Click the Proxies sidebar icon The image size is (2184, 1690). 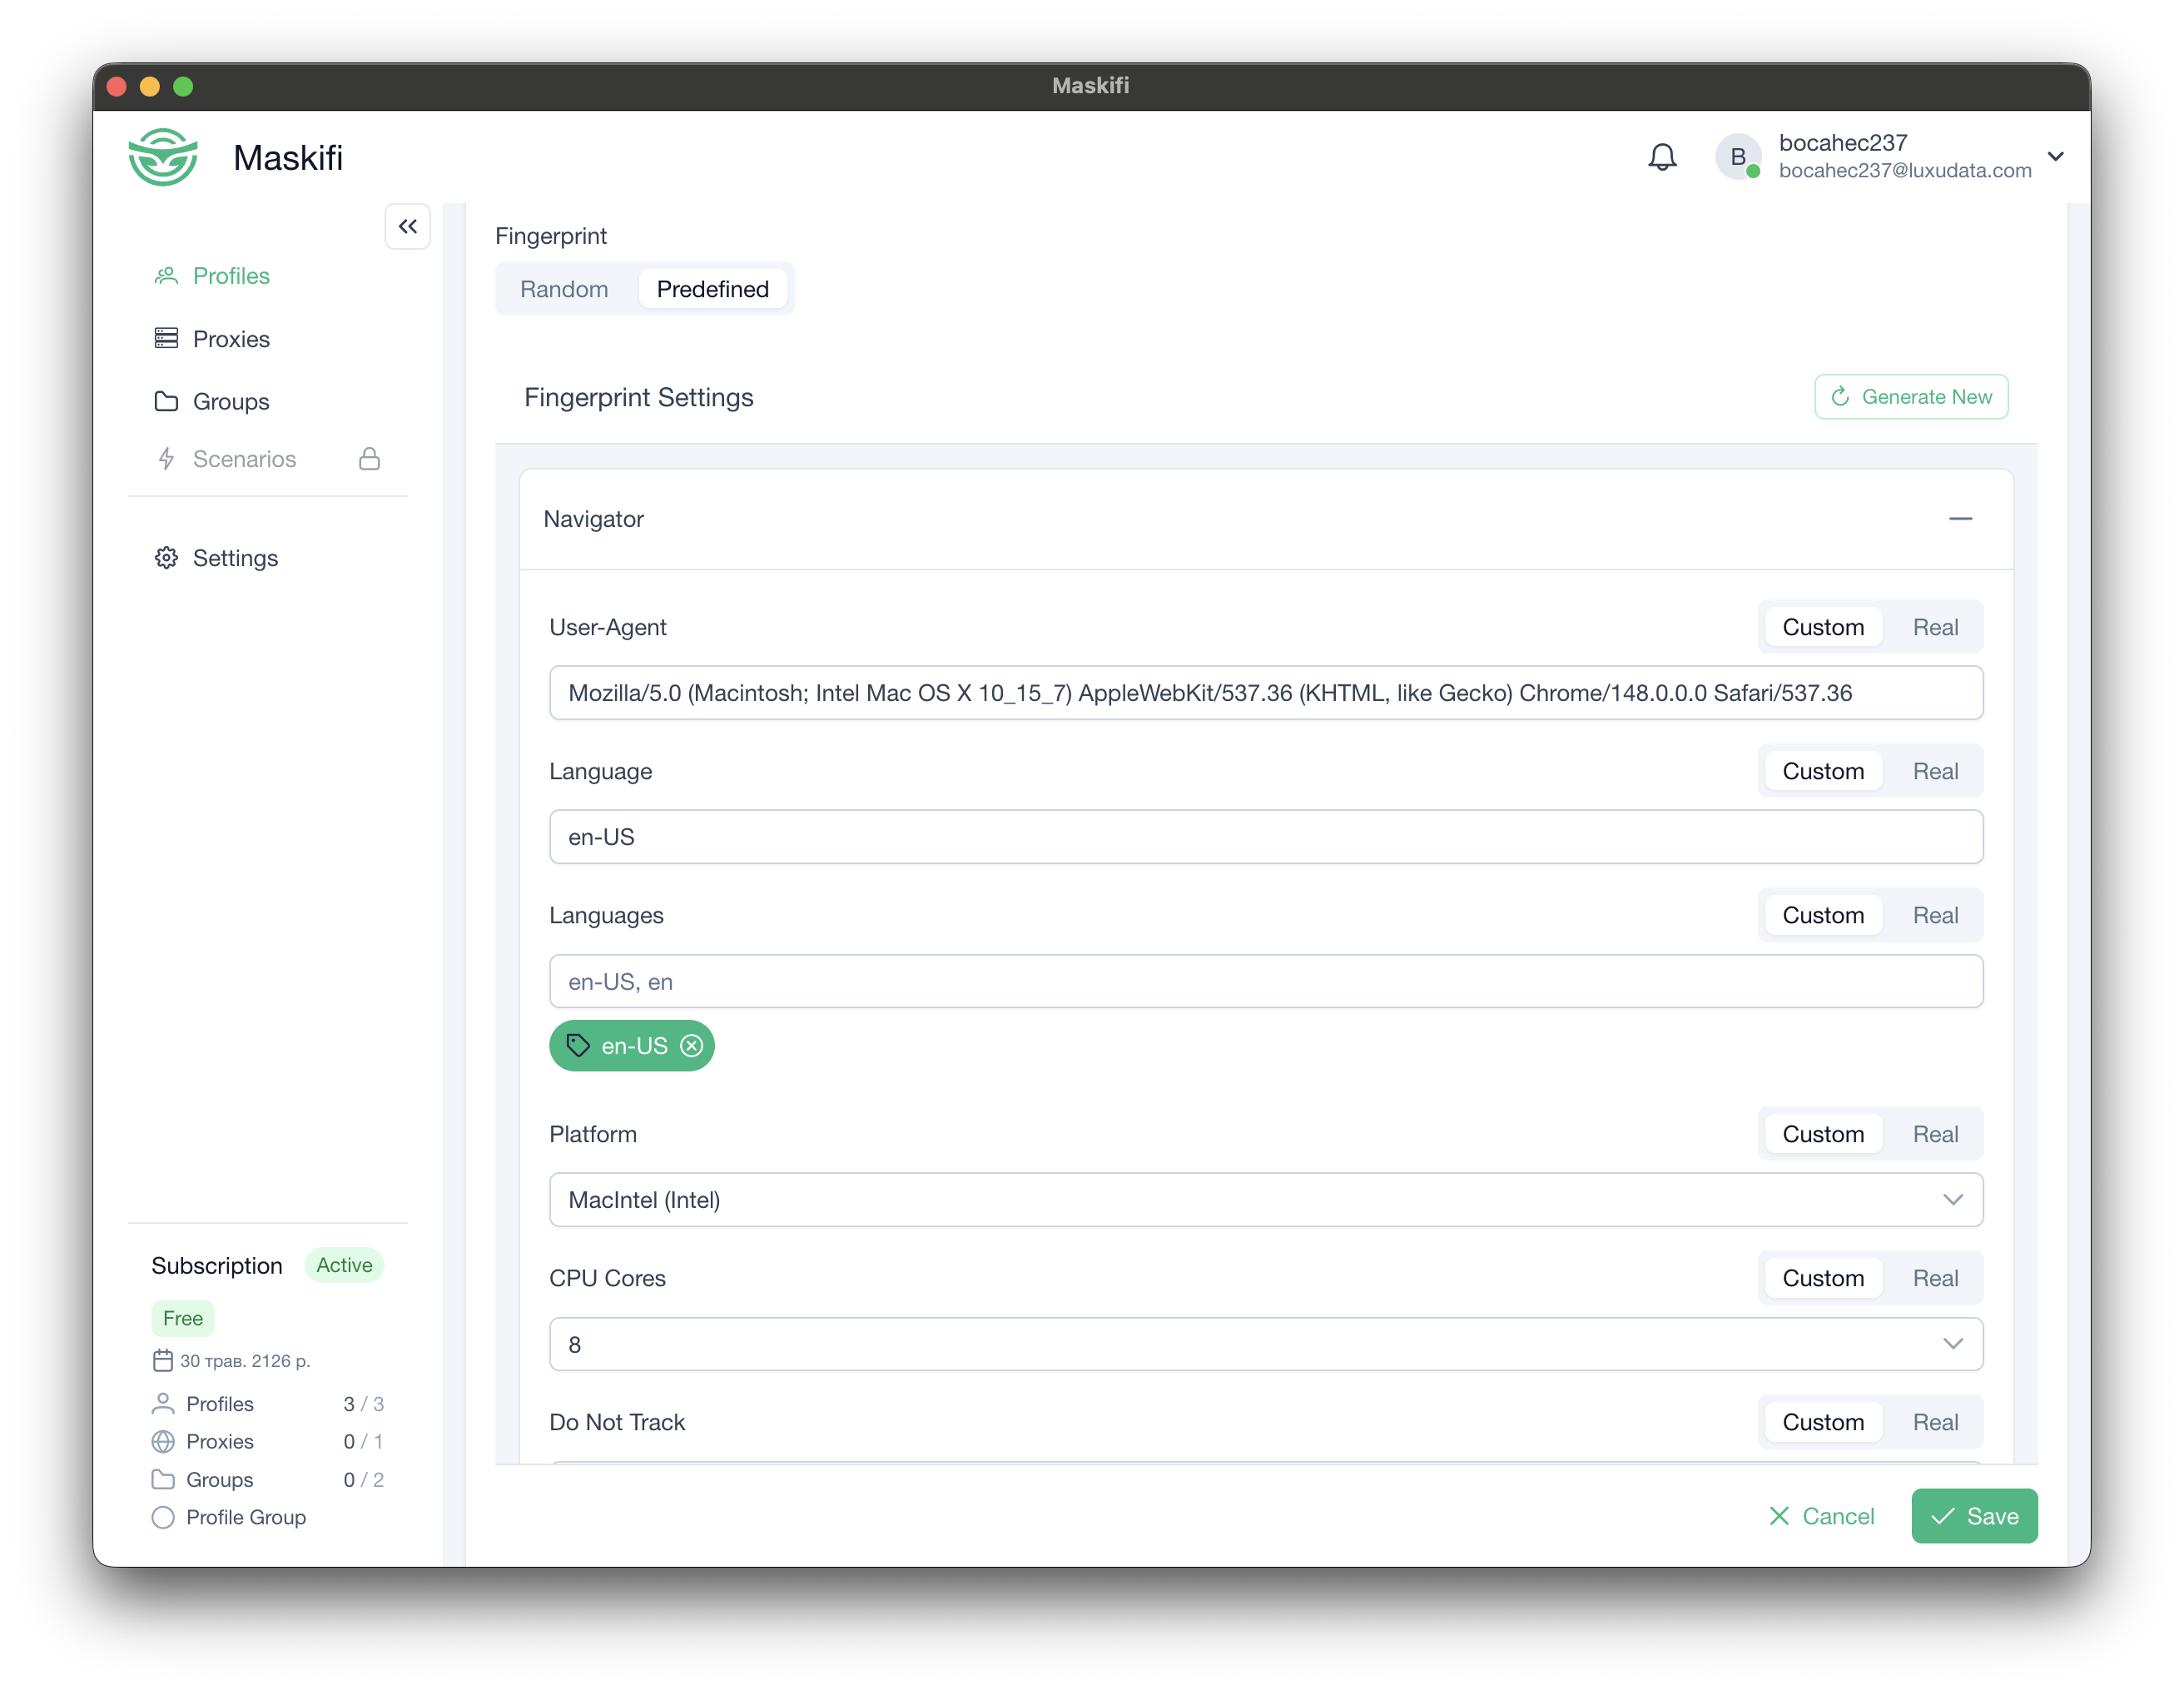pyautogui.click(x=166, y=339)
